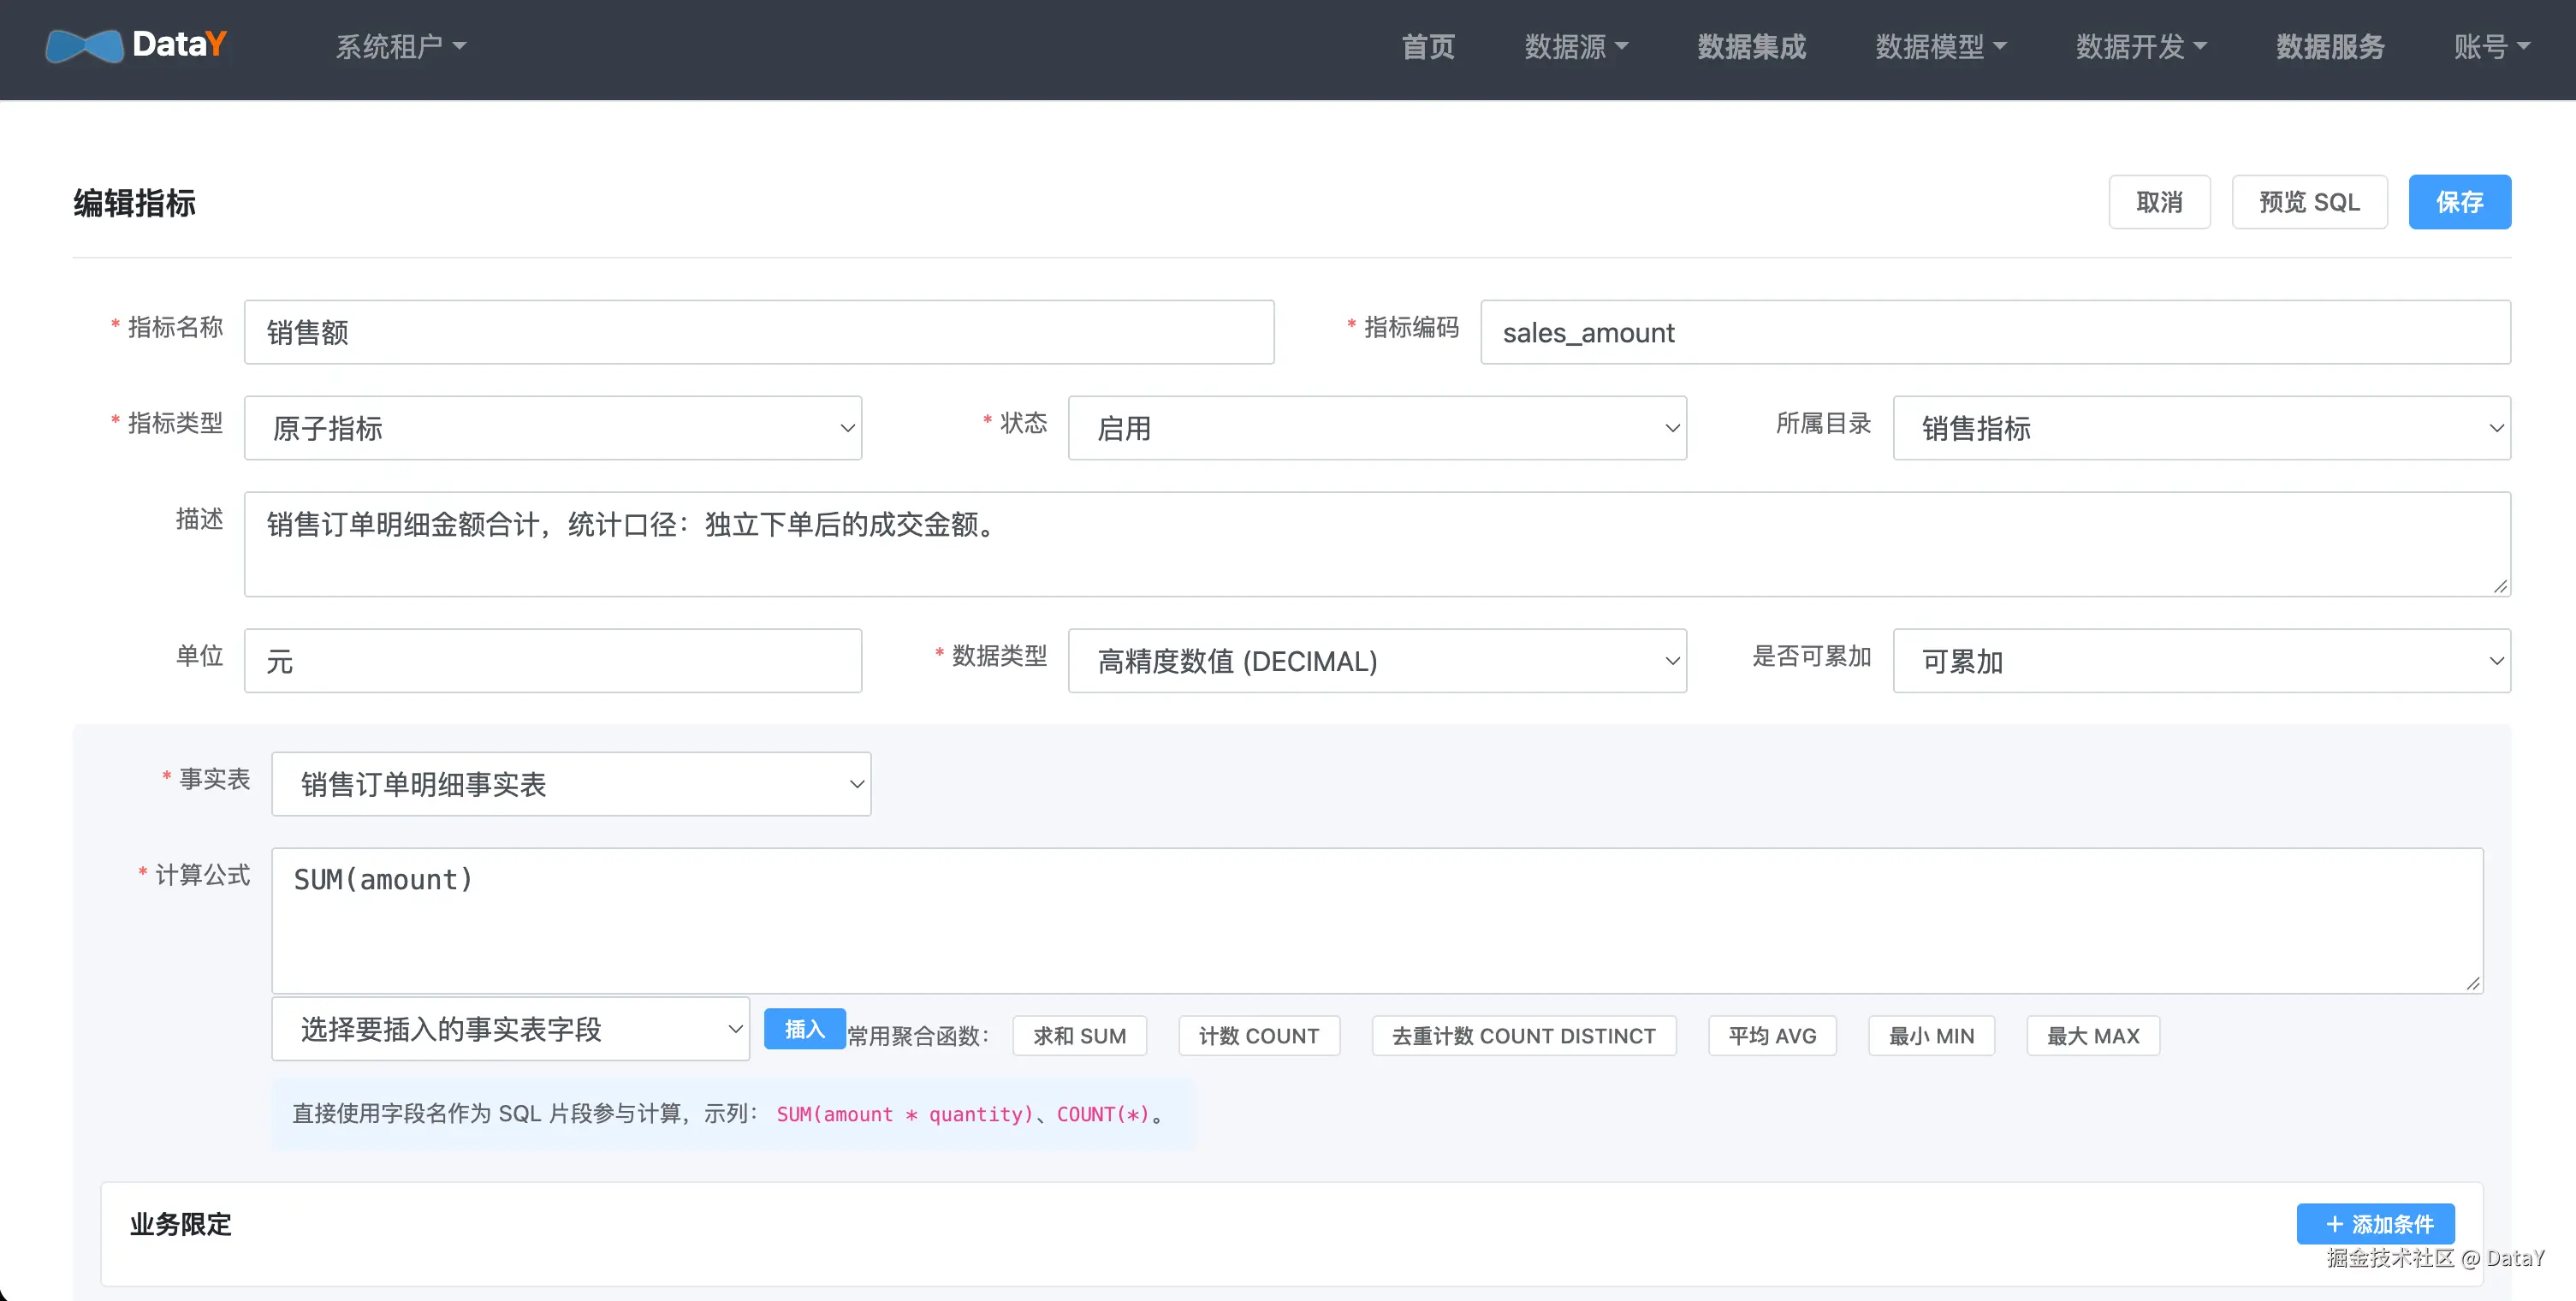Open the 是否可累加 dropdown
The height and width of the screenshot is (1301, 2576).
pos(2201,660)
